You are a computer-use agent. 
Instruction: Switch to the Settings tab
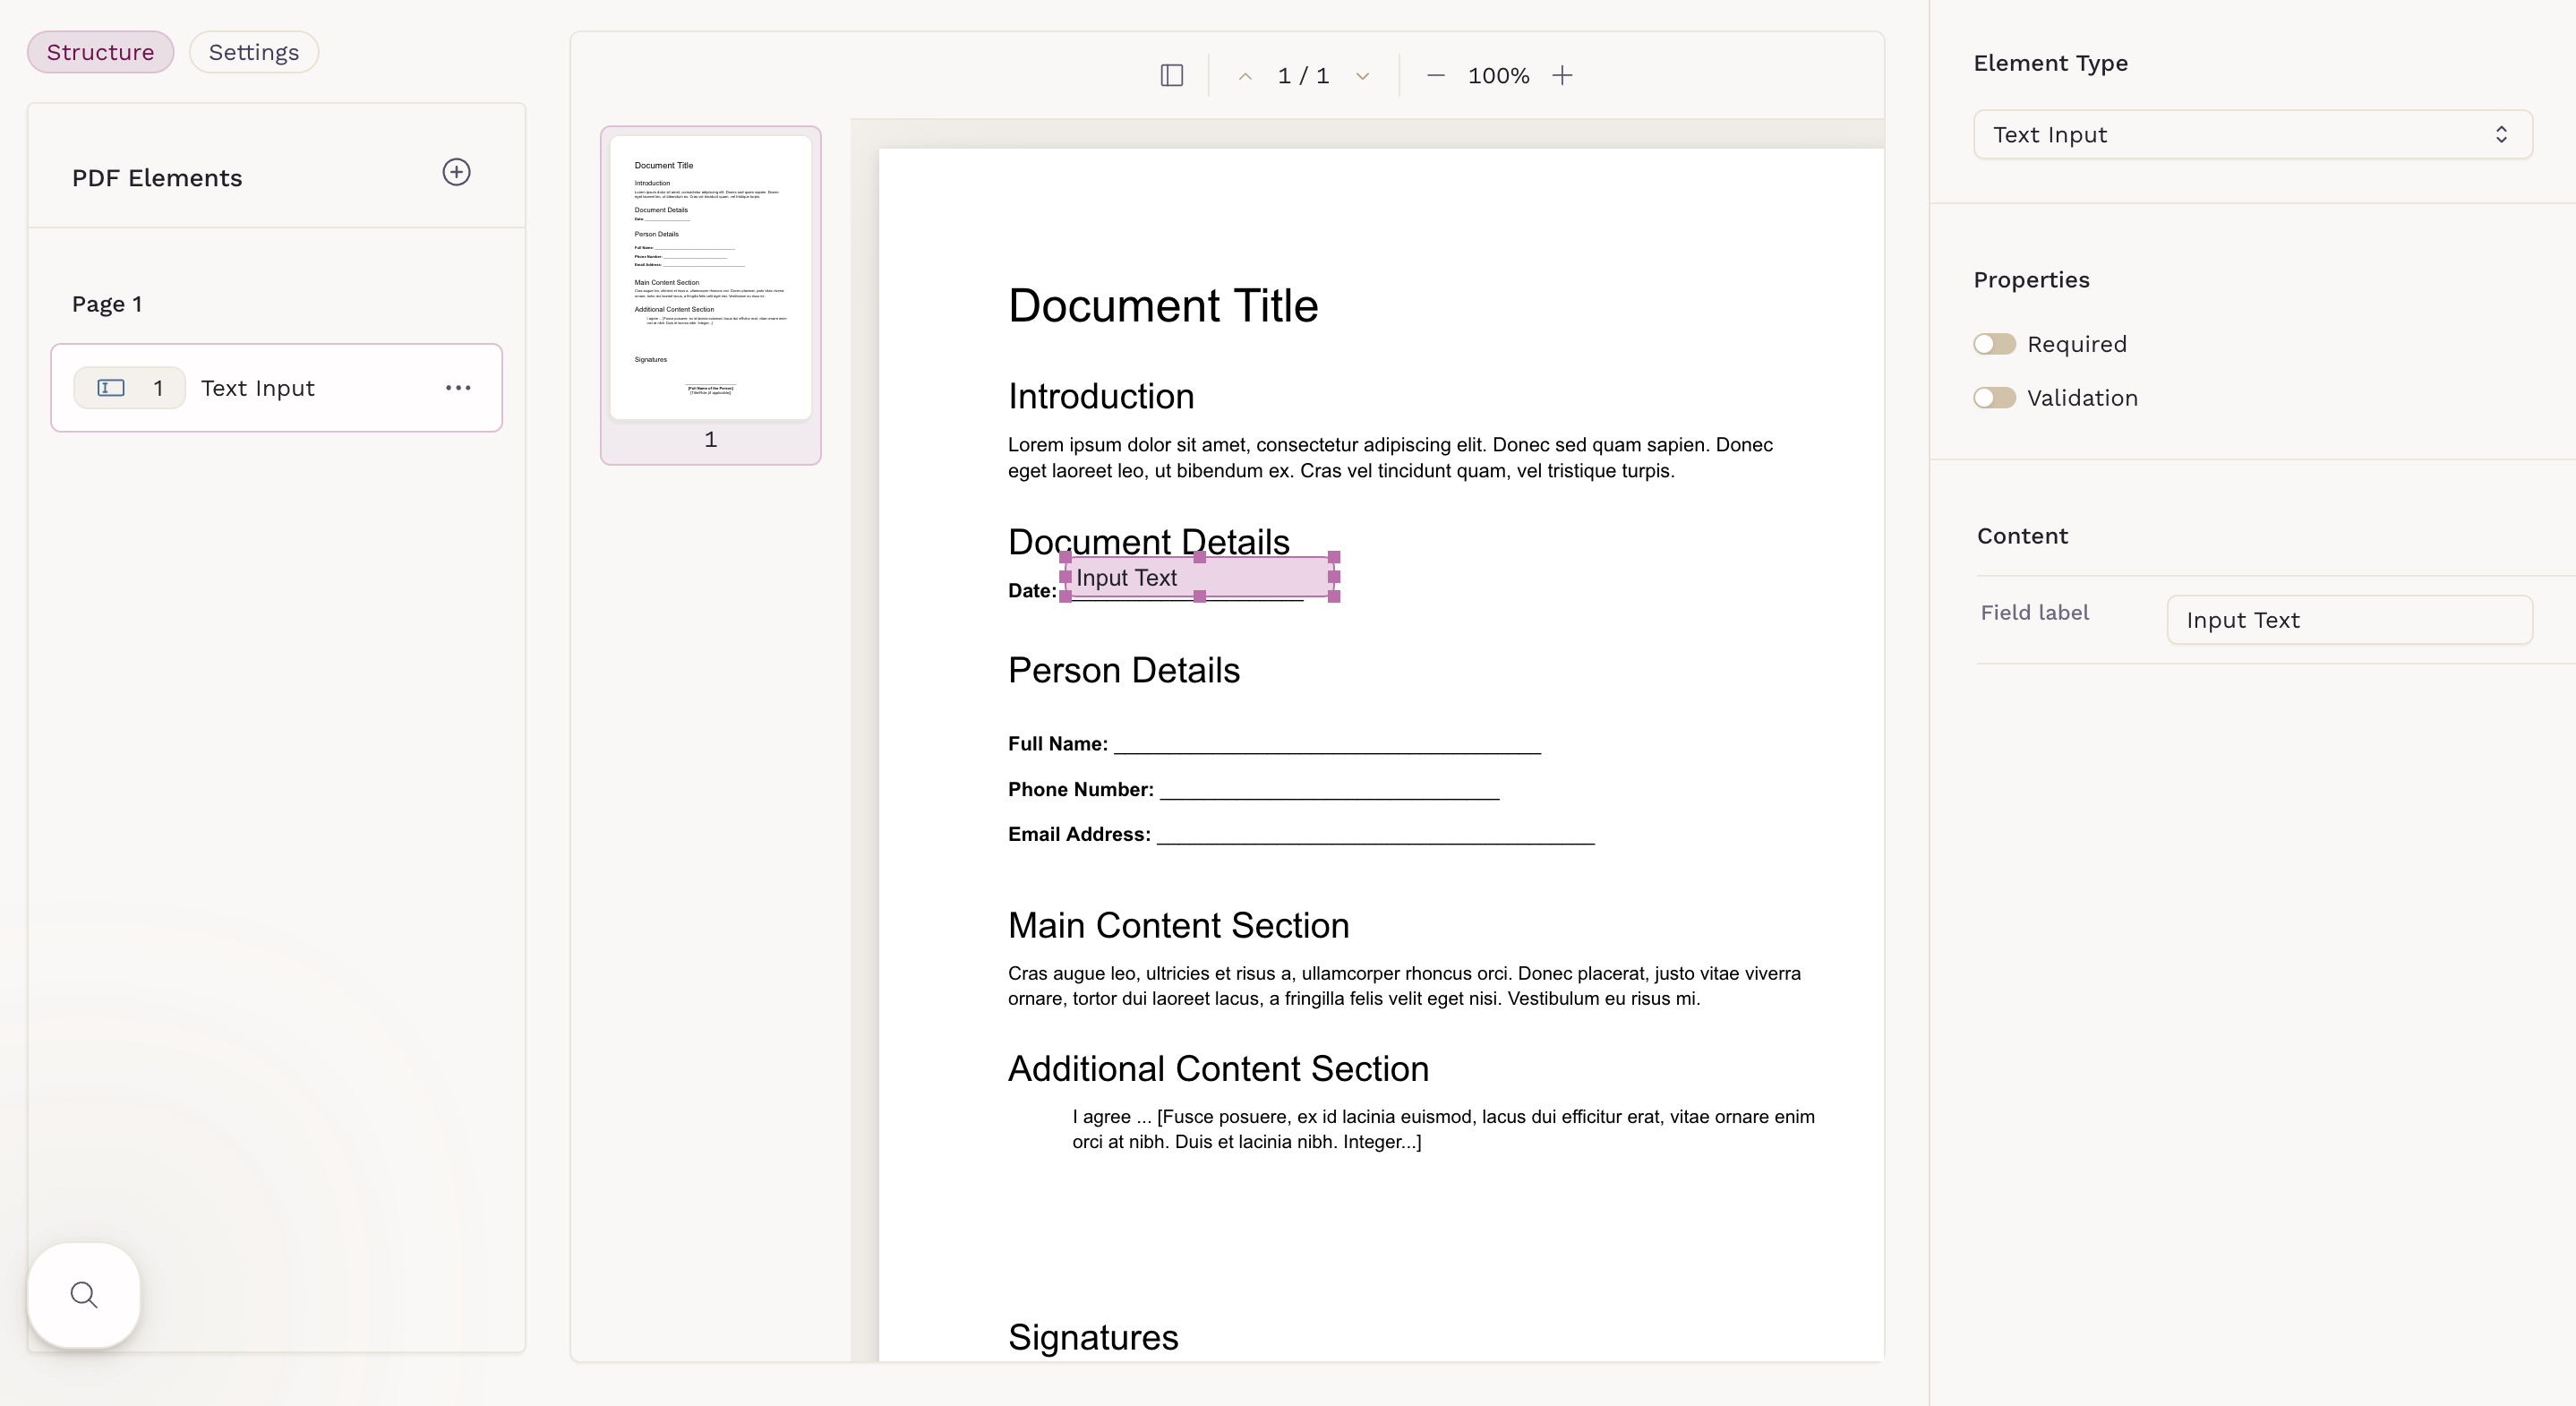[x=253, y=52]
